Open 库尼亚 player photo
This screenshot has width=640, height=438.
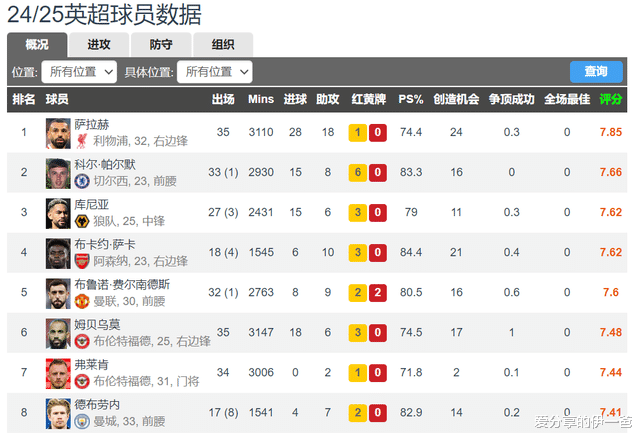pos(58,213)
